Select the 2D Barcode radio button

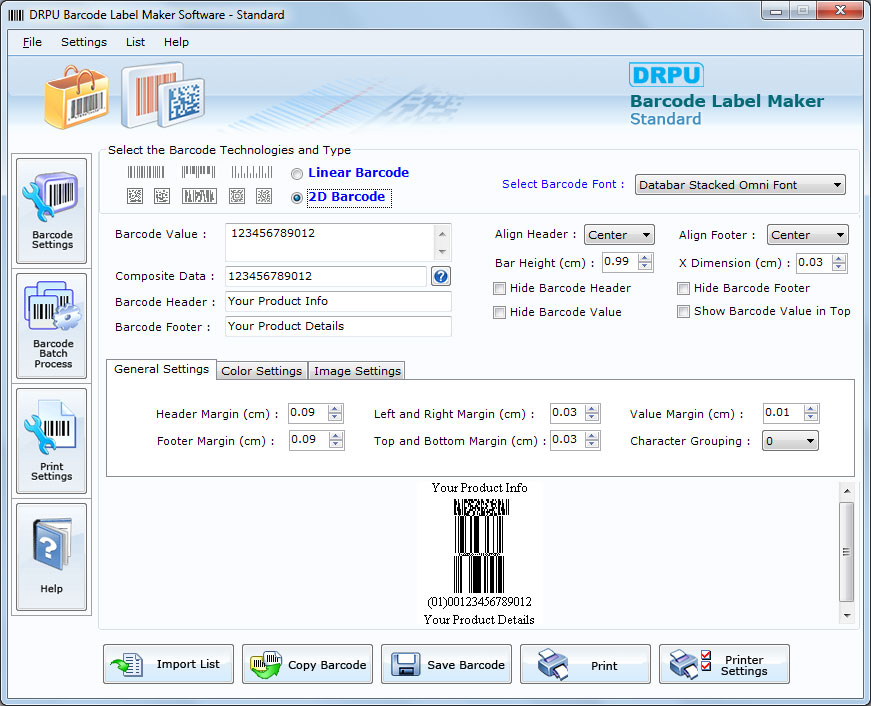(x=297, y=198)
